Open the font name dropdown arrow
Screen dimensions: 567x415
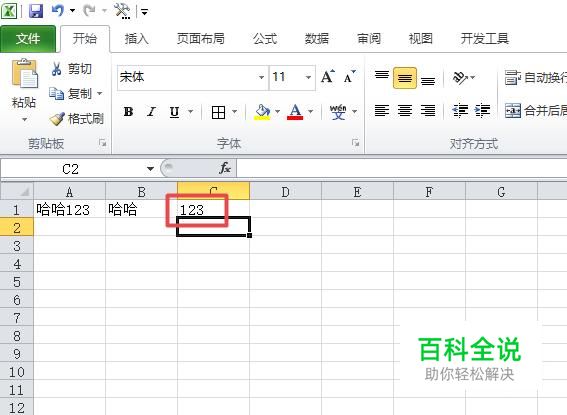click(x=261, y=77)
